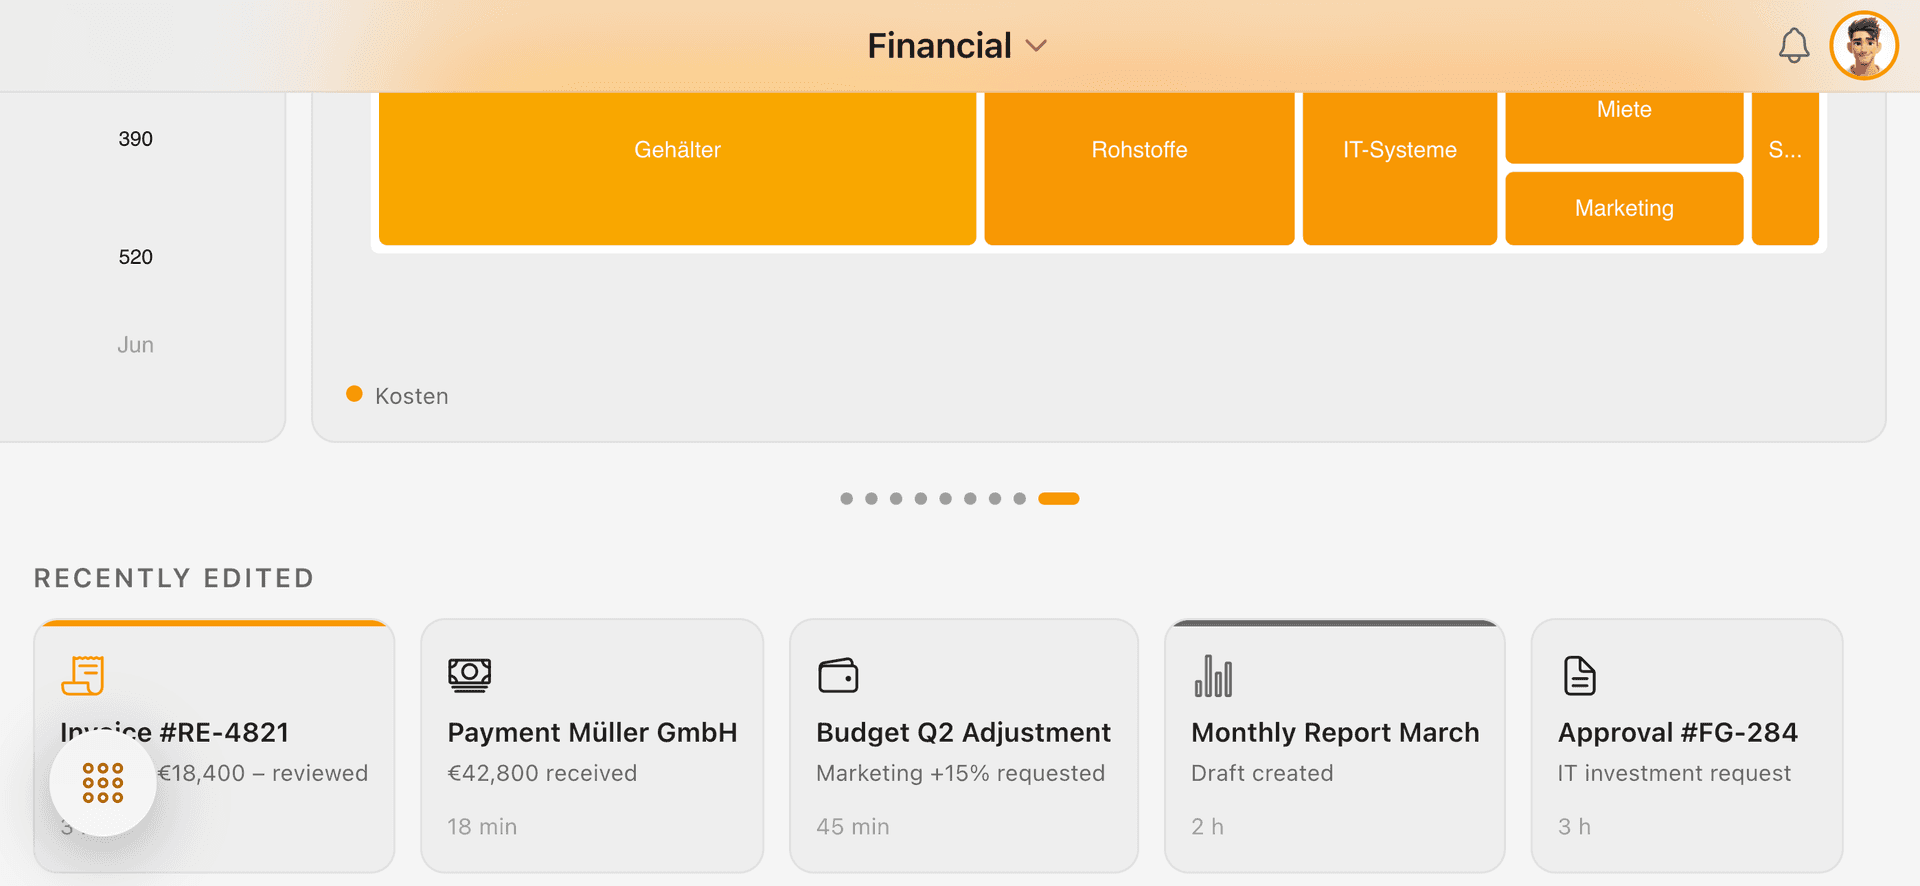Go to the second carousel page dot
The height and width of the screenshot is (886, 1920).
pos(871,498)
